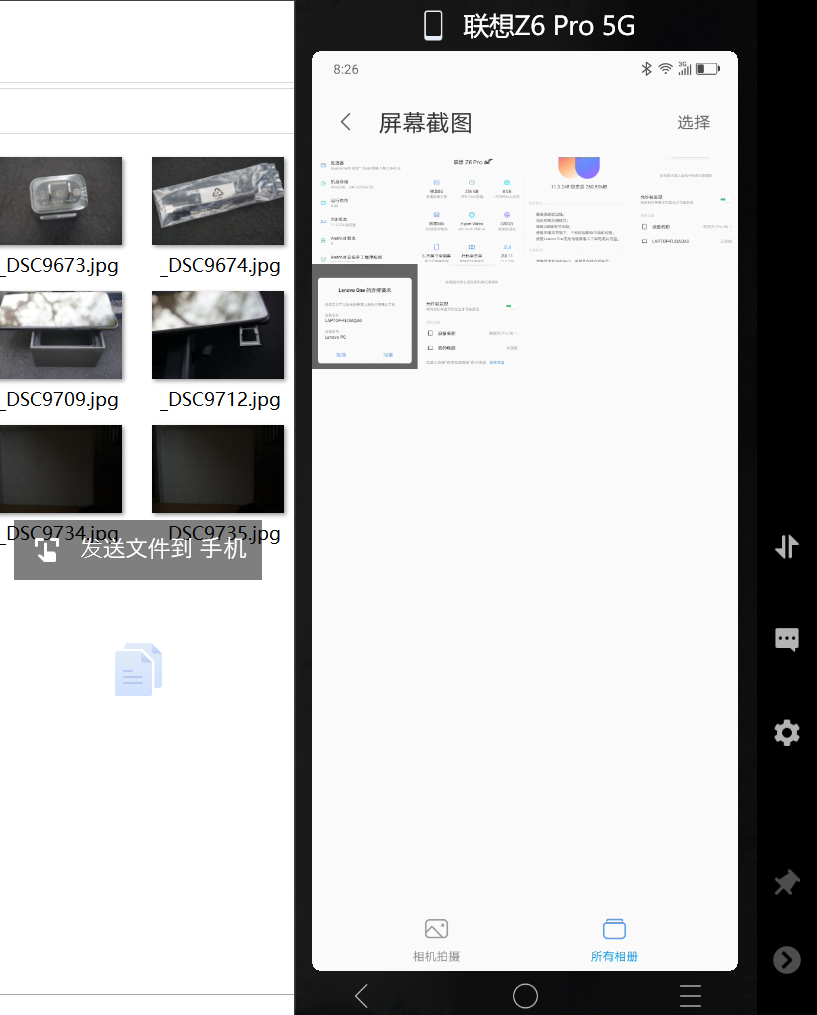Tap the 8:26 clock in status bar
This screenshot has height=1015, width=817.
[346, 69]
